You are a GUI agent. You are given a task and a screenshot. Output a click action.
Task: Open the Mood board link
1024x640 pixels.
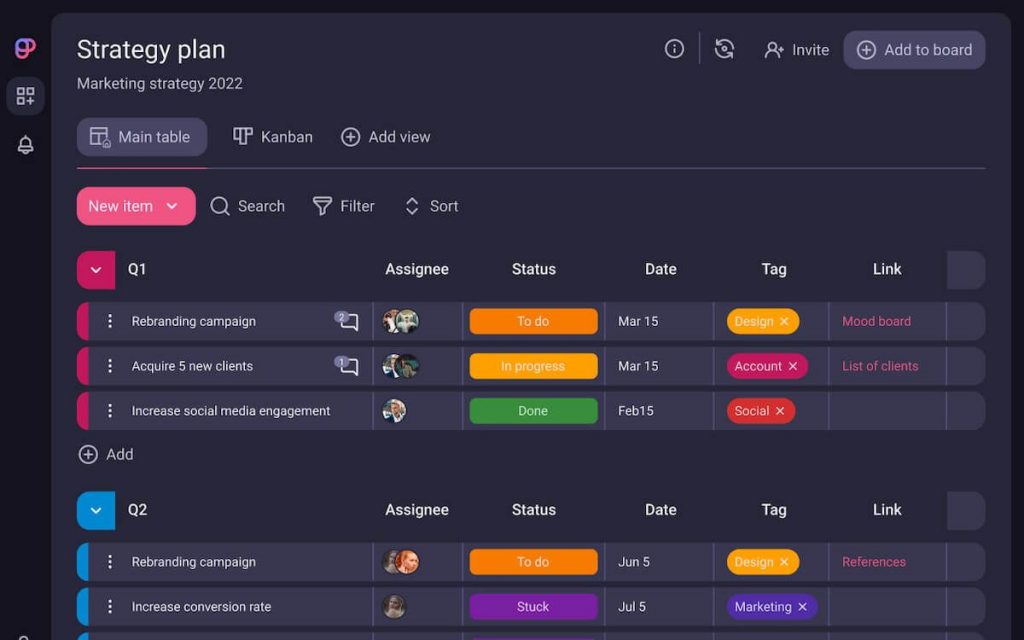point(876,321)
